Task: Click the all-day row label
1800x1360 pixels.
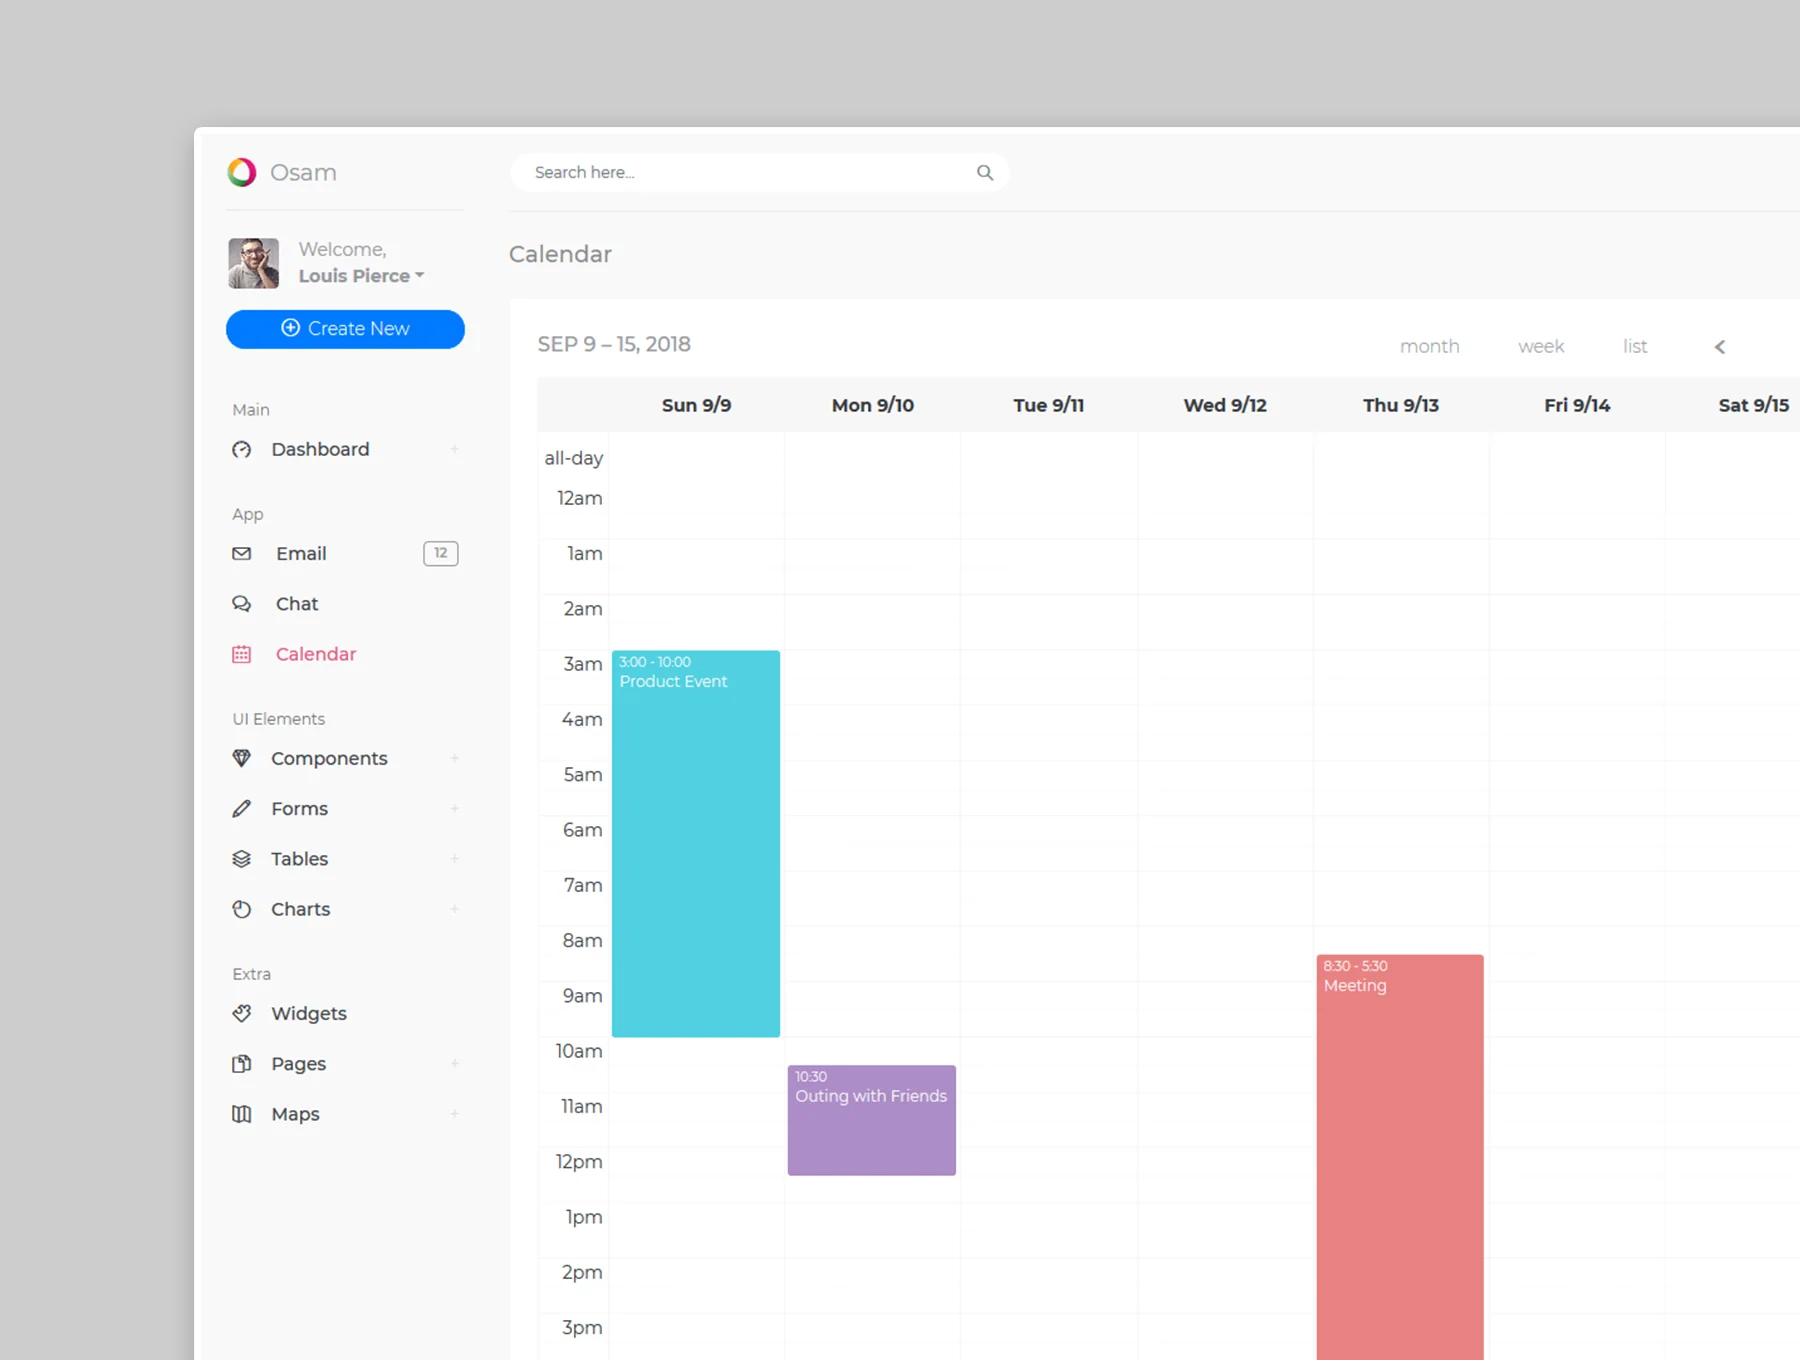Action: coord(573,458)
